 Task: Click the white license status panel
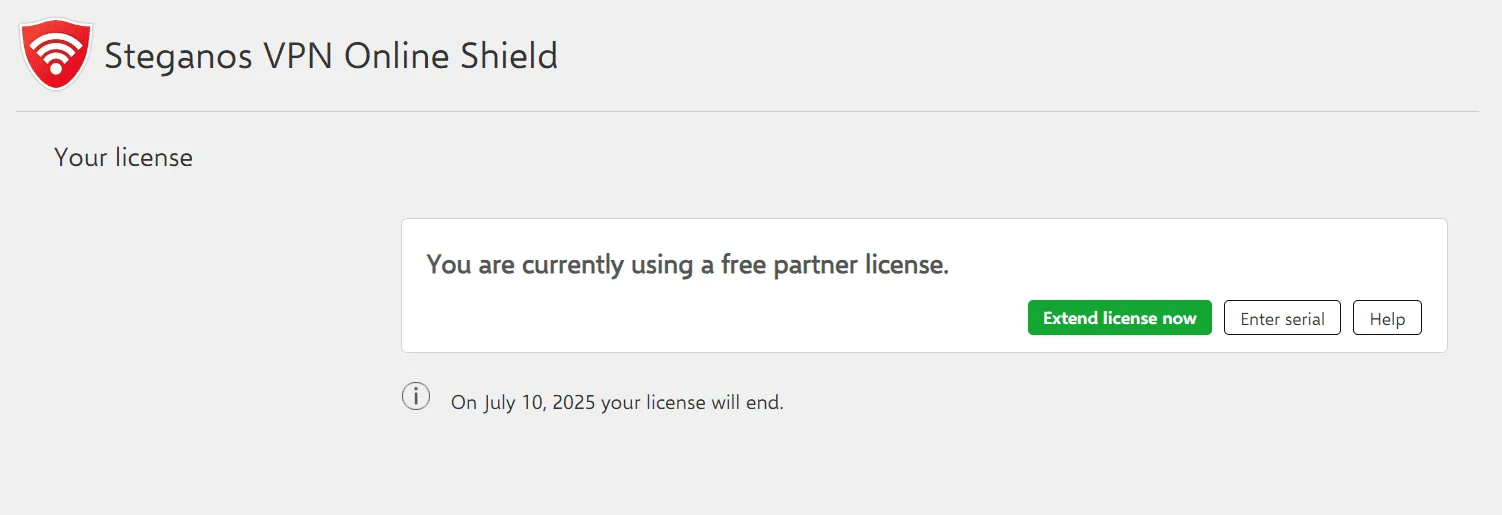click(924, 285)
